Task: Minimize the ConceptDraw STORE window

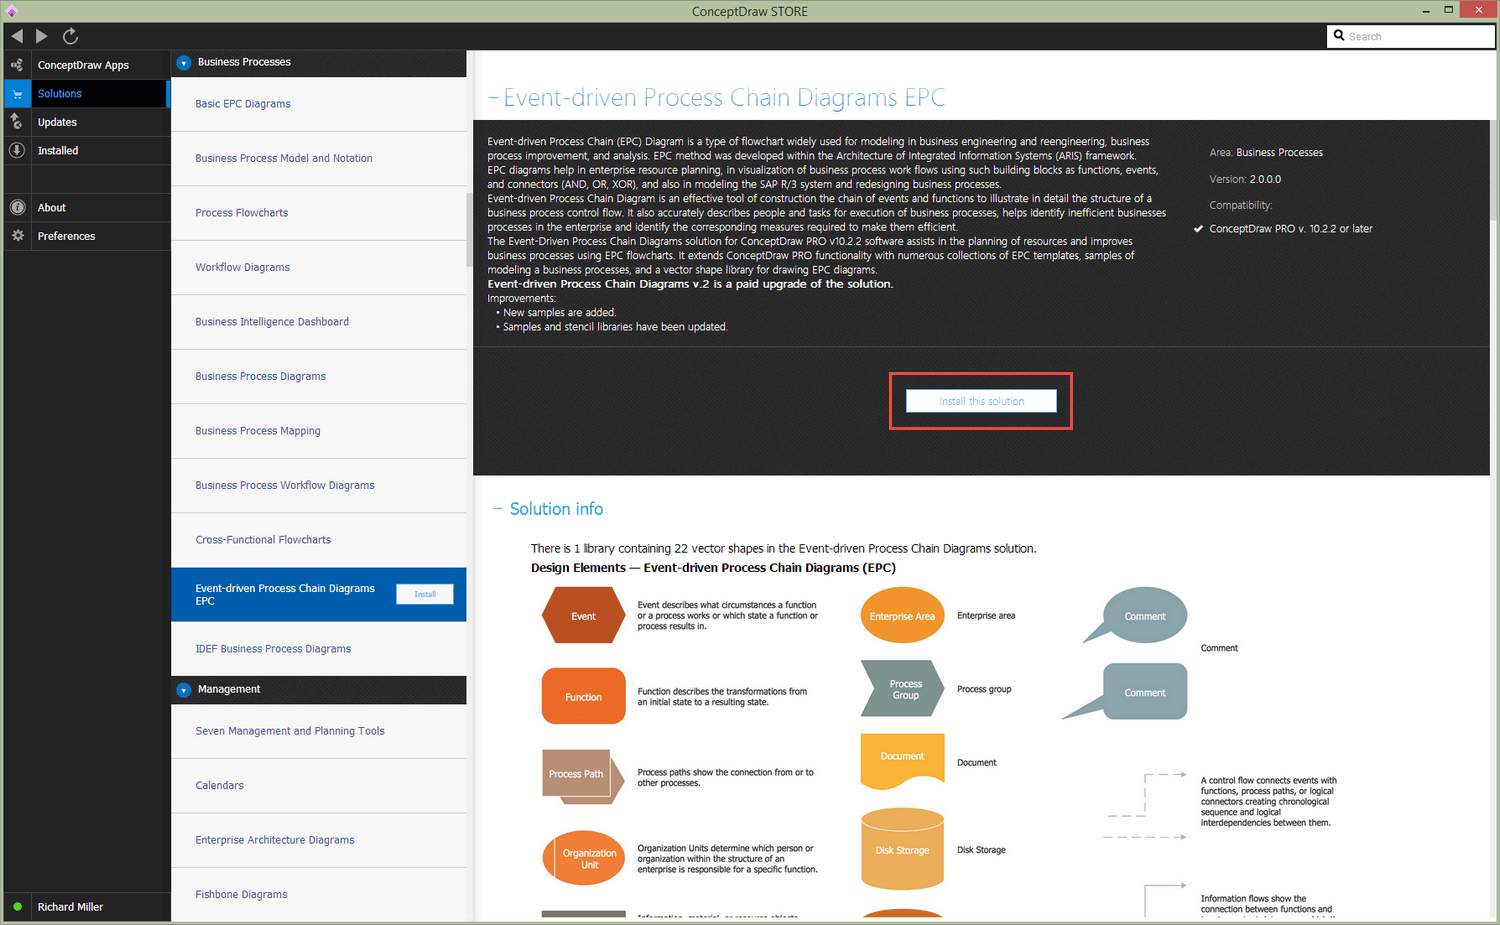Action: [1424, 10]
